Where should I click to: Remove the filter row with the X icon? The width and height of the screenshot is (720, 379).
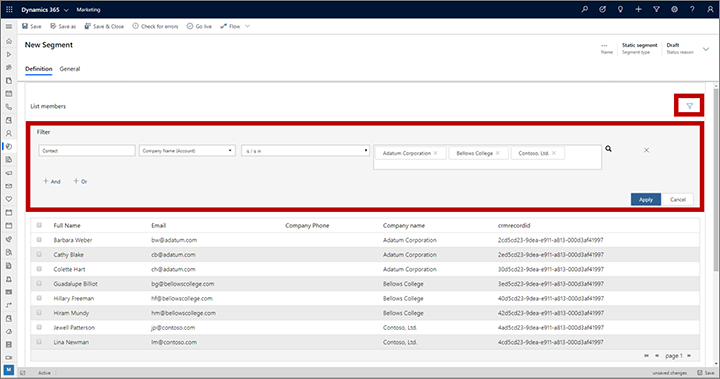coord(646,150)
